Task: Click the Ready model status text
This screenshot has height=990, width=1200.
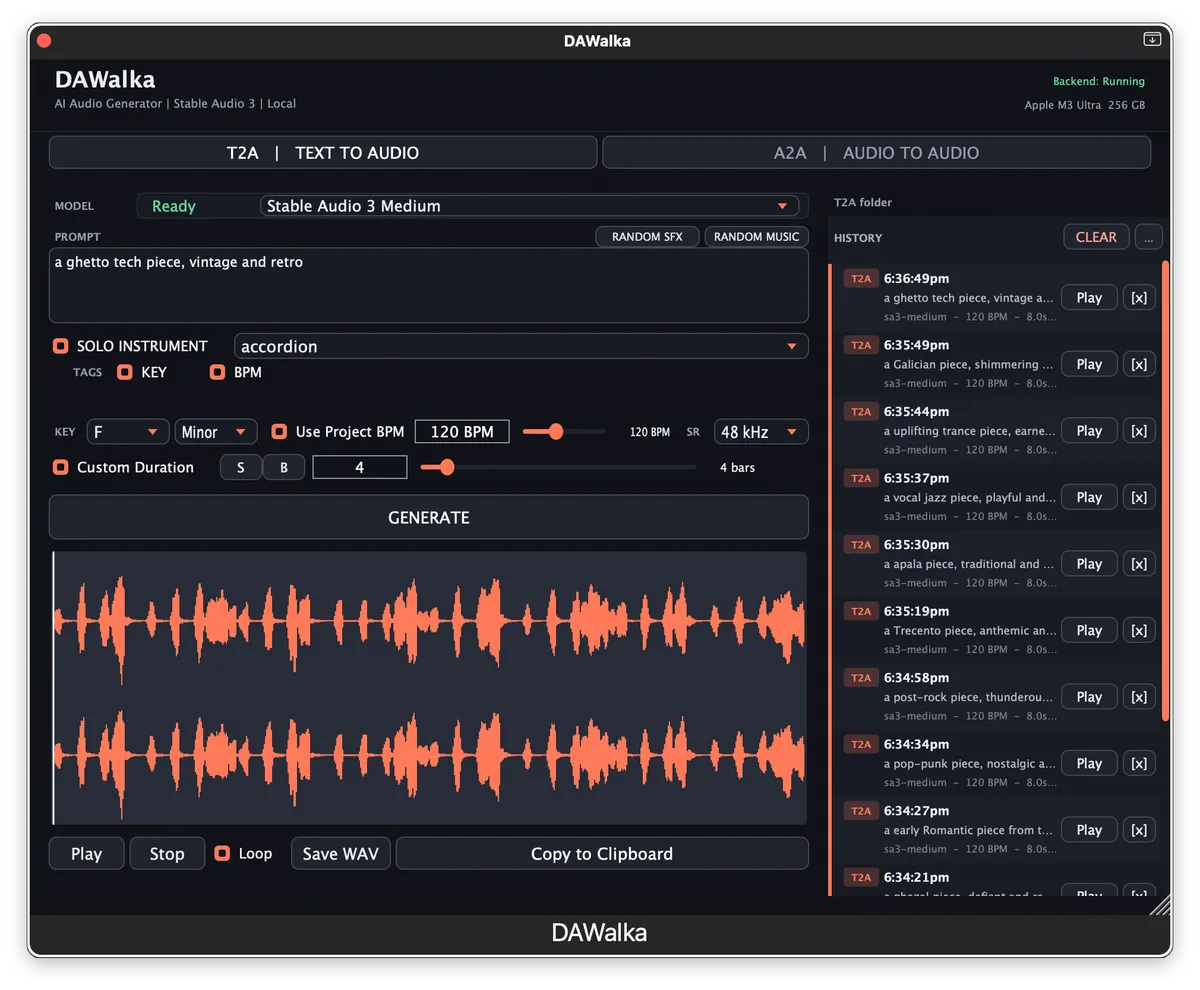Action: coord(174,206)
